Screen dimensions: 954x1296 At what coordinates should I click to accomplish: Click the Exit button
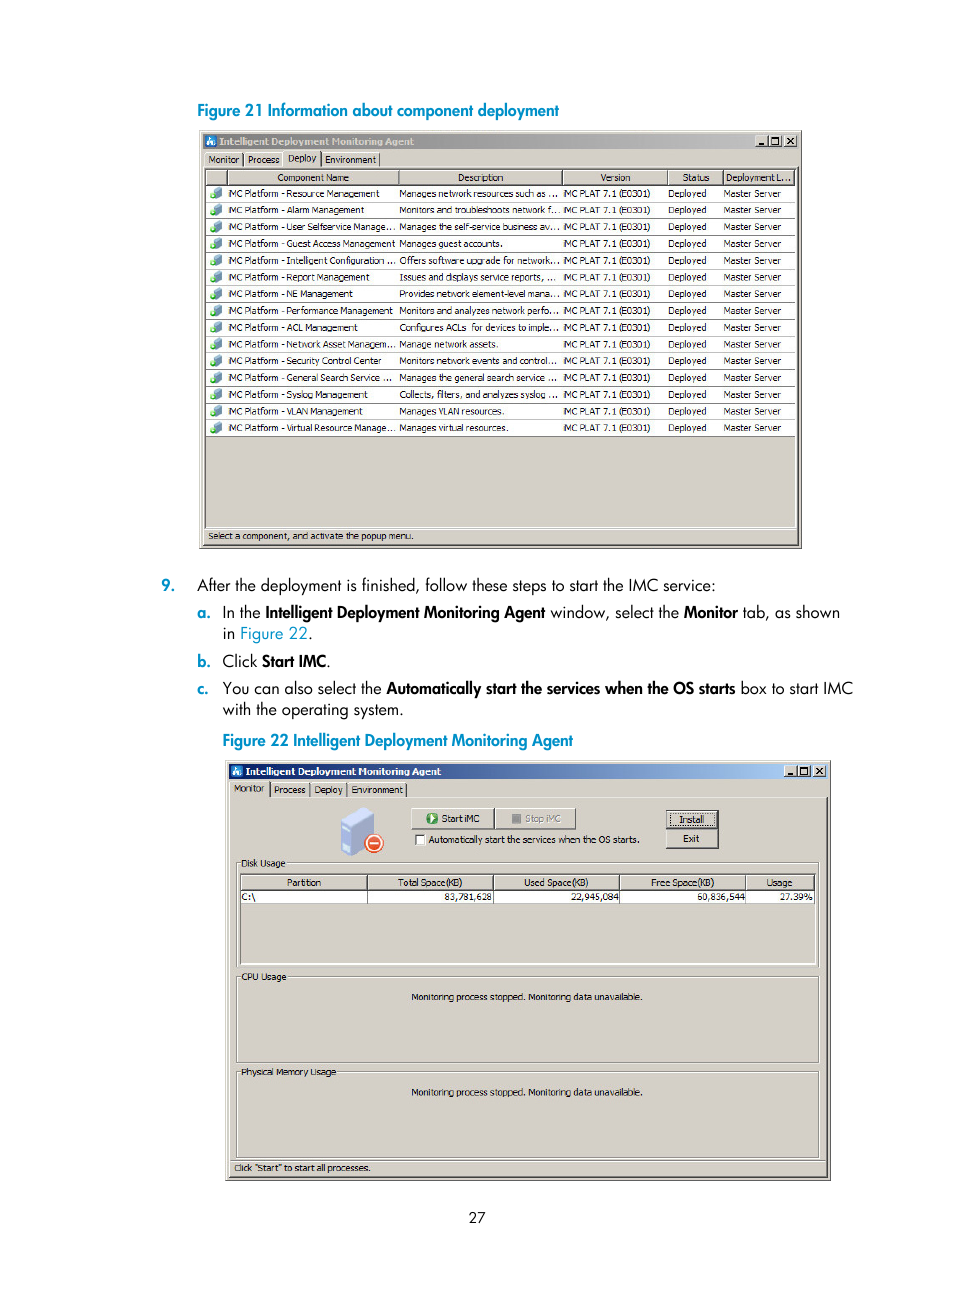tap(692, 839)
